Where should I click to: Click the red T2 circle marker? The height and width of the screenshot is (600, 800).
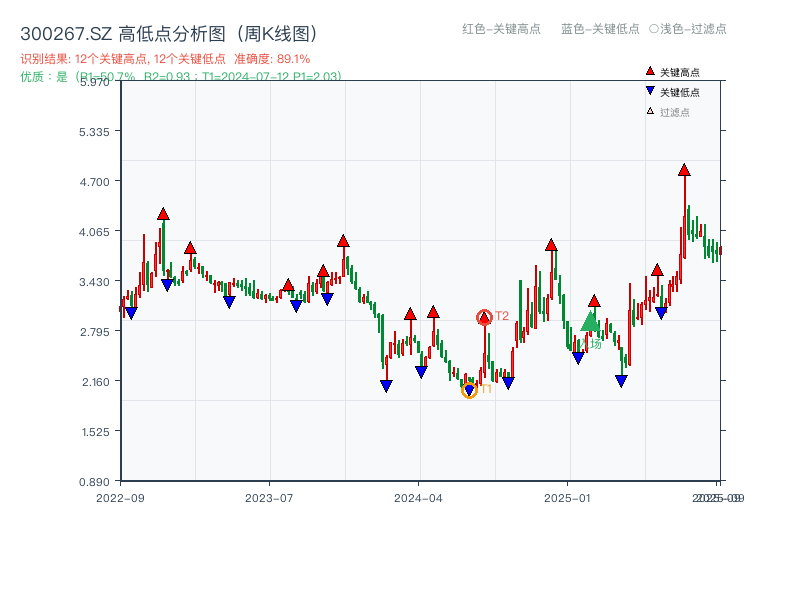pos(484,315)
